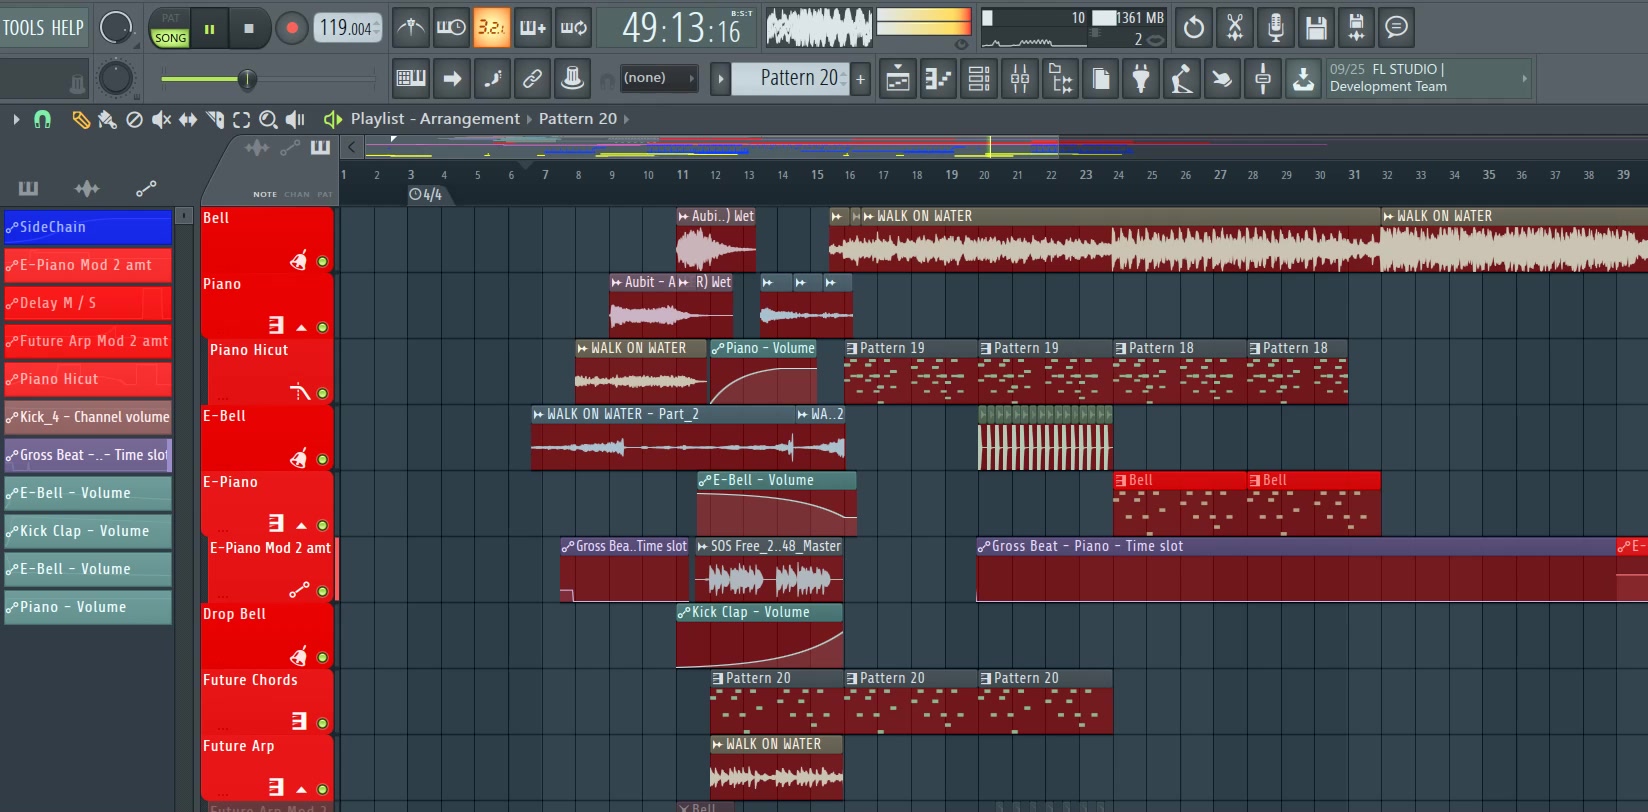Open the Channel rack button
Viewport: 1648px width, 812px height.
979,78
